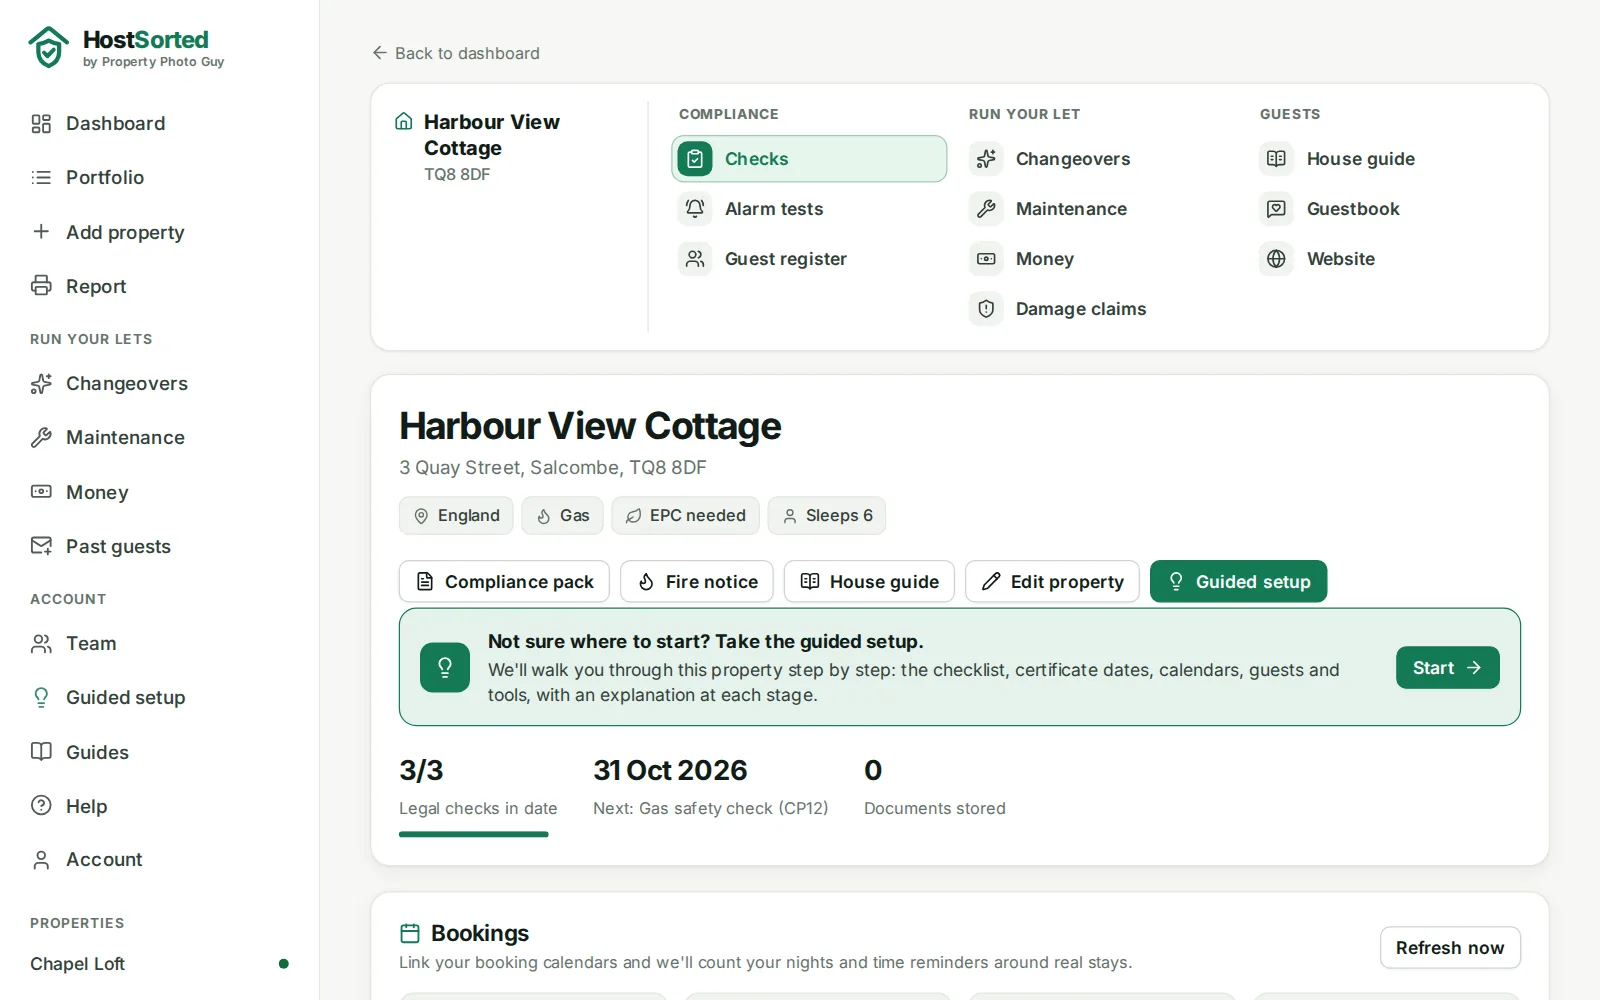Click the 31 Oct 2026 next check date
This screenshot has width=1600, height=1000.
(x=670, y=770)
